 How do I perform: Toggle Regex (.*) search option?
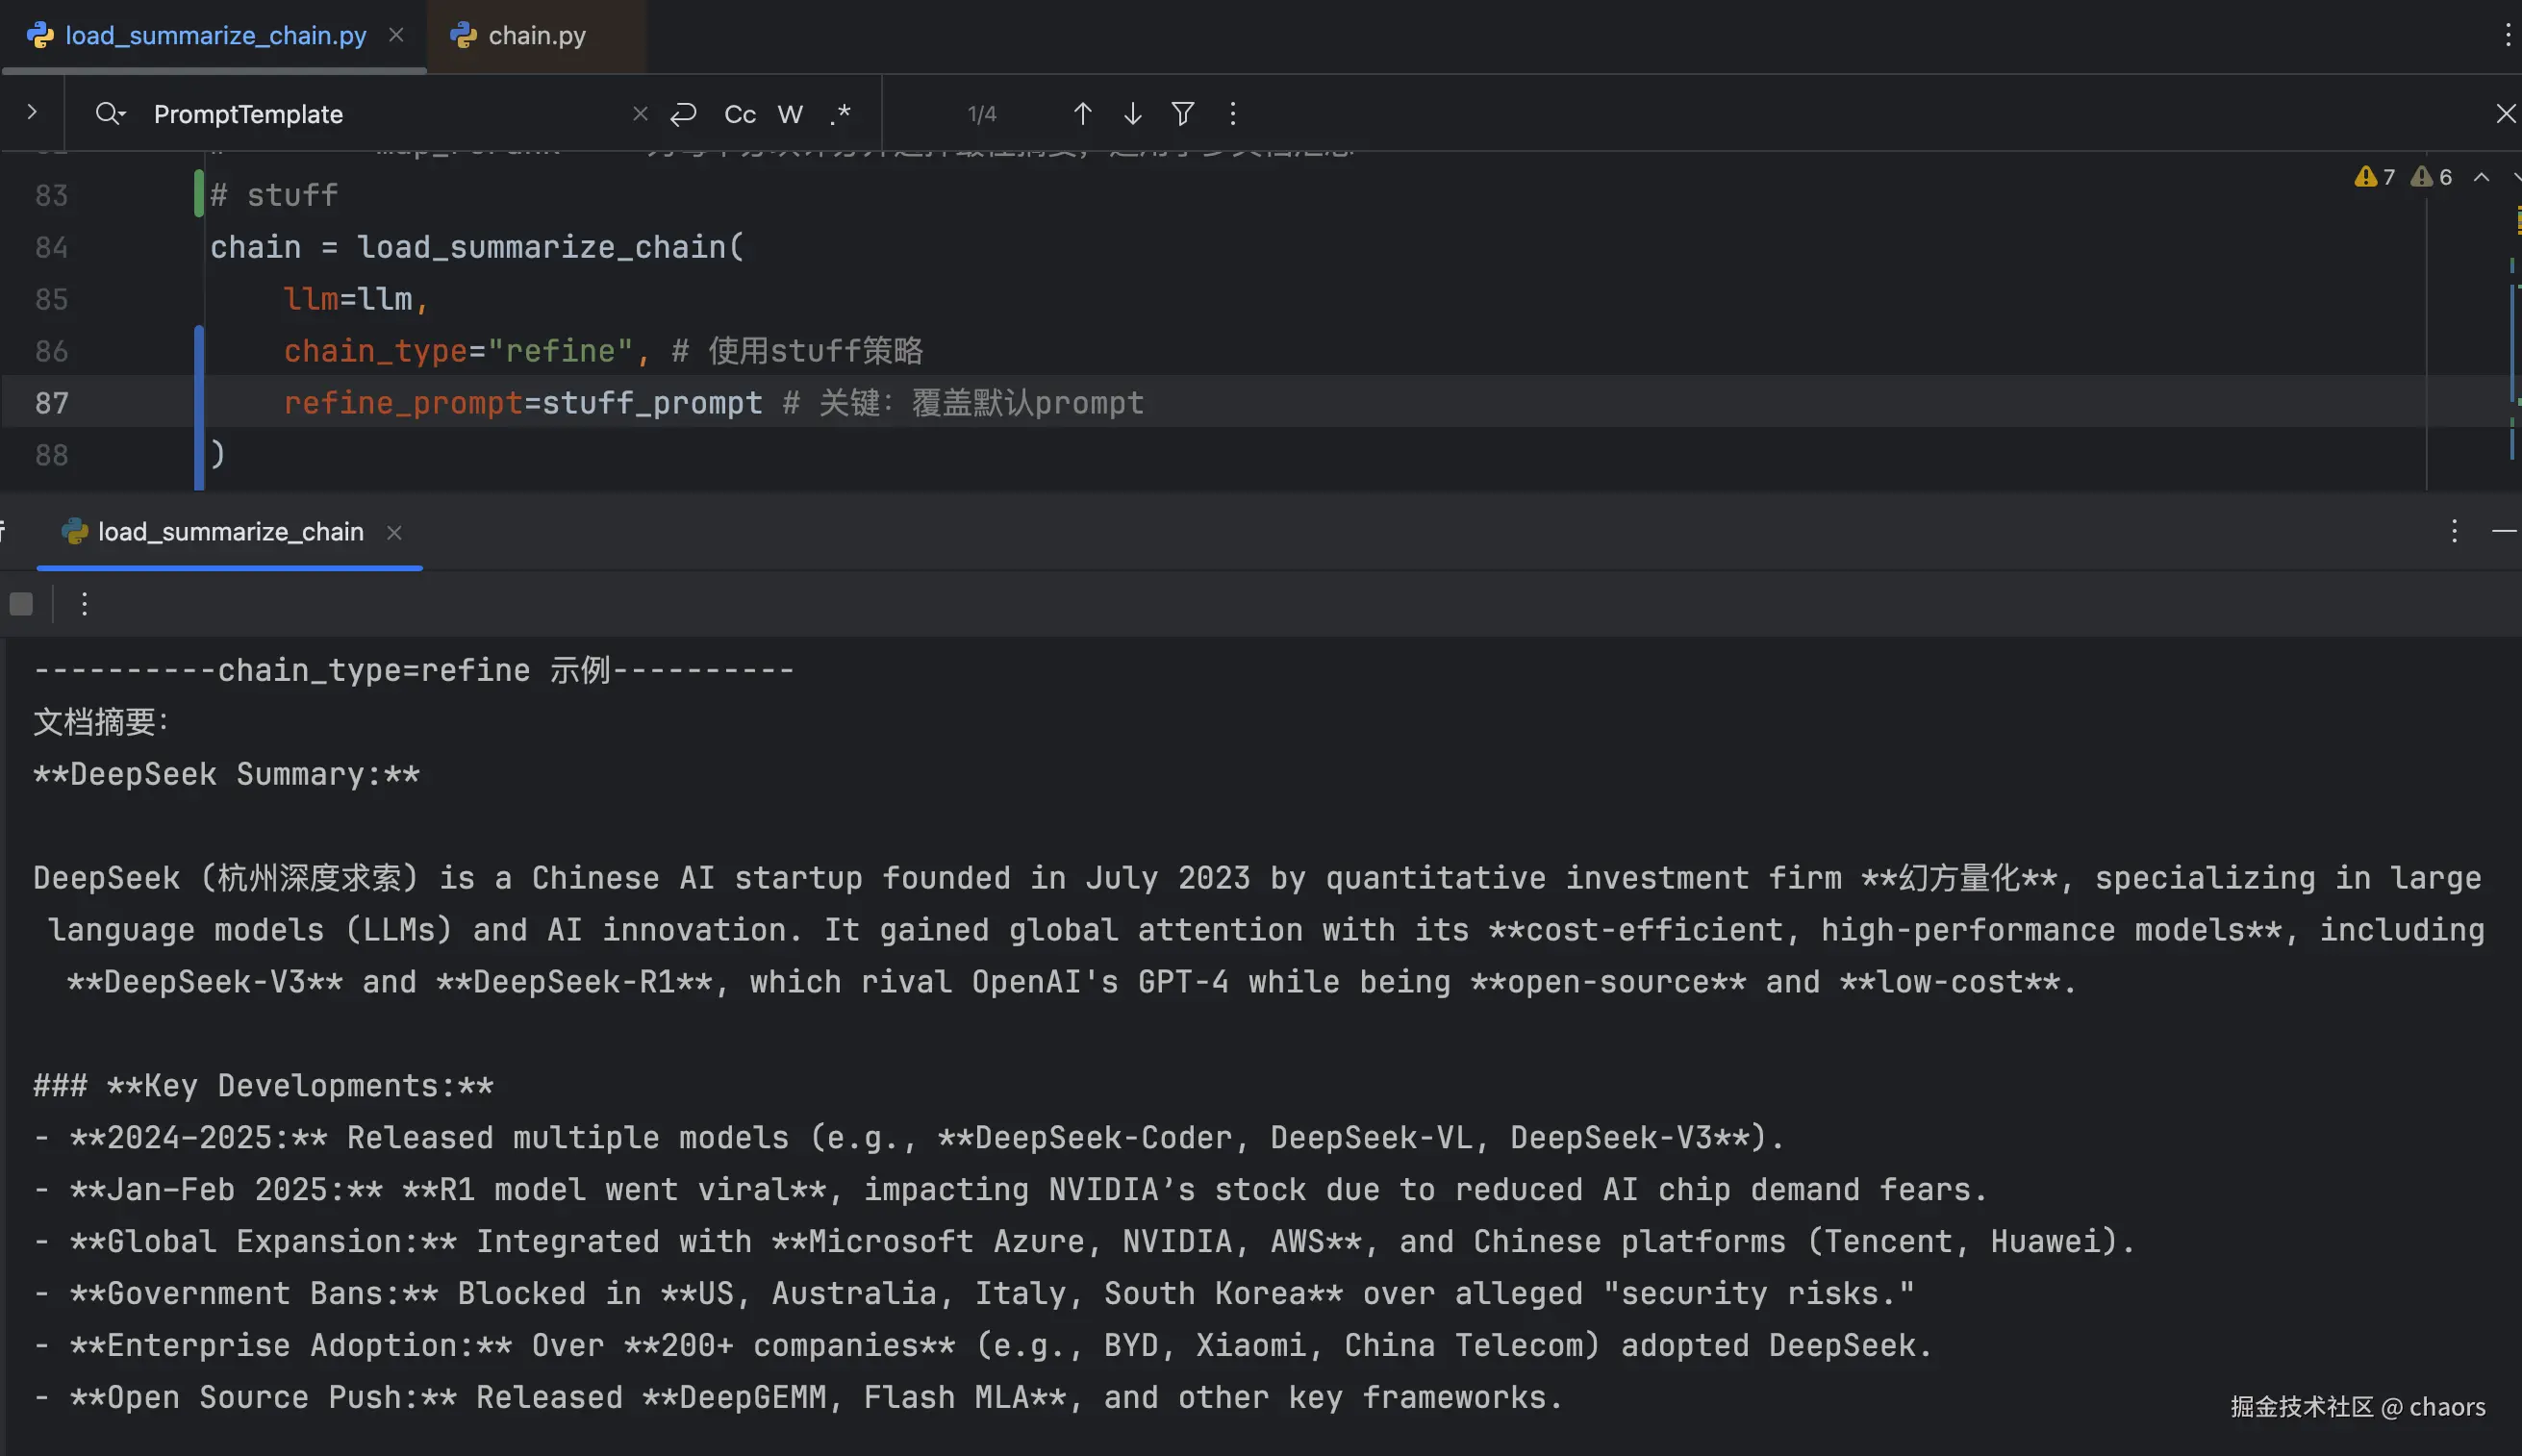click(x=840, y=114)
